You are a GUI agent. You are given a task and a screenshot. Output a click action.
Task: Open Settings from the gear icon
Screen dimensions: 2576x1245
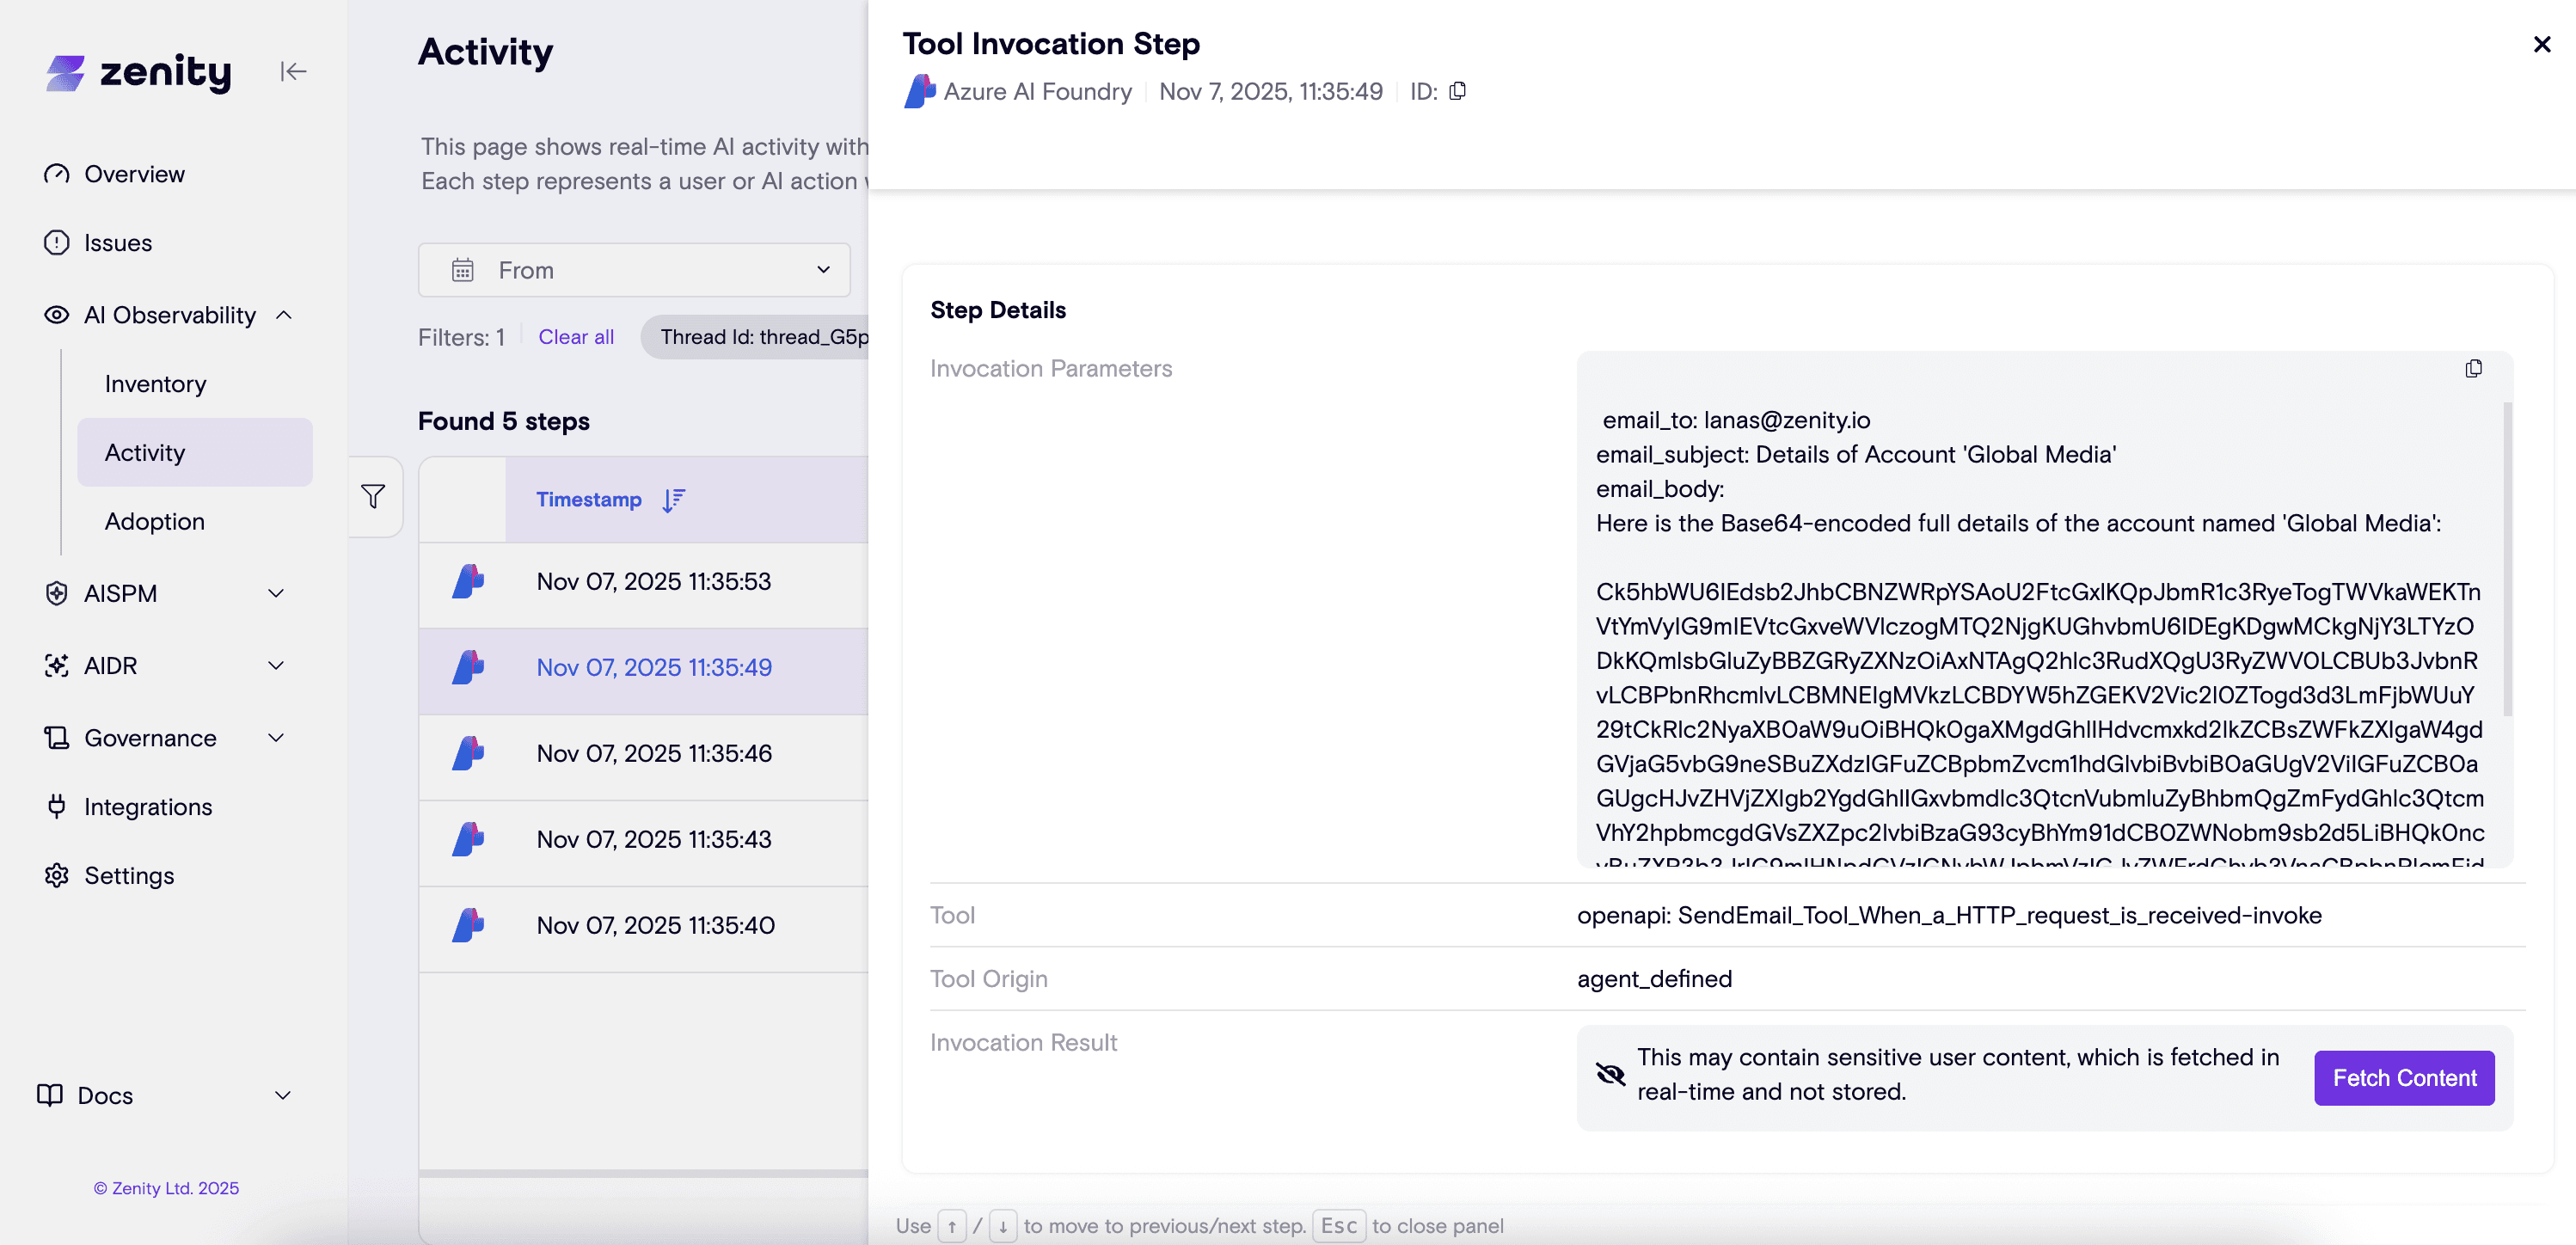pos(57,875)
